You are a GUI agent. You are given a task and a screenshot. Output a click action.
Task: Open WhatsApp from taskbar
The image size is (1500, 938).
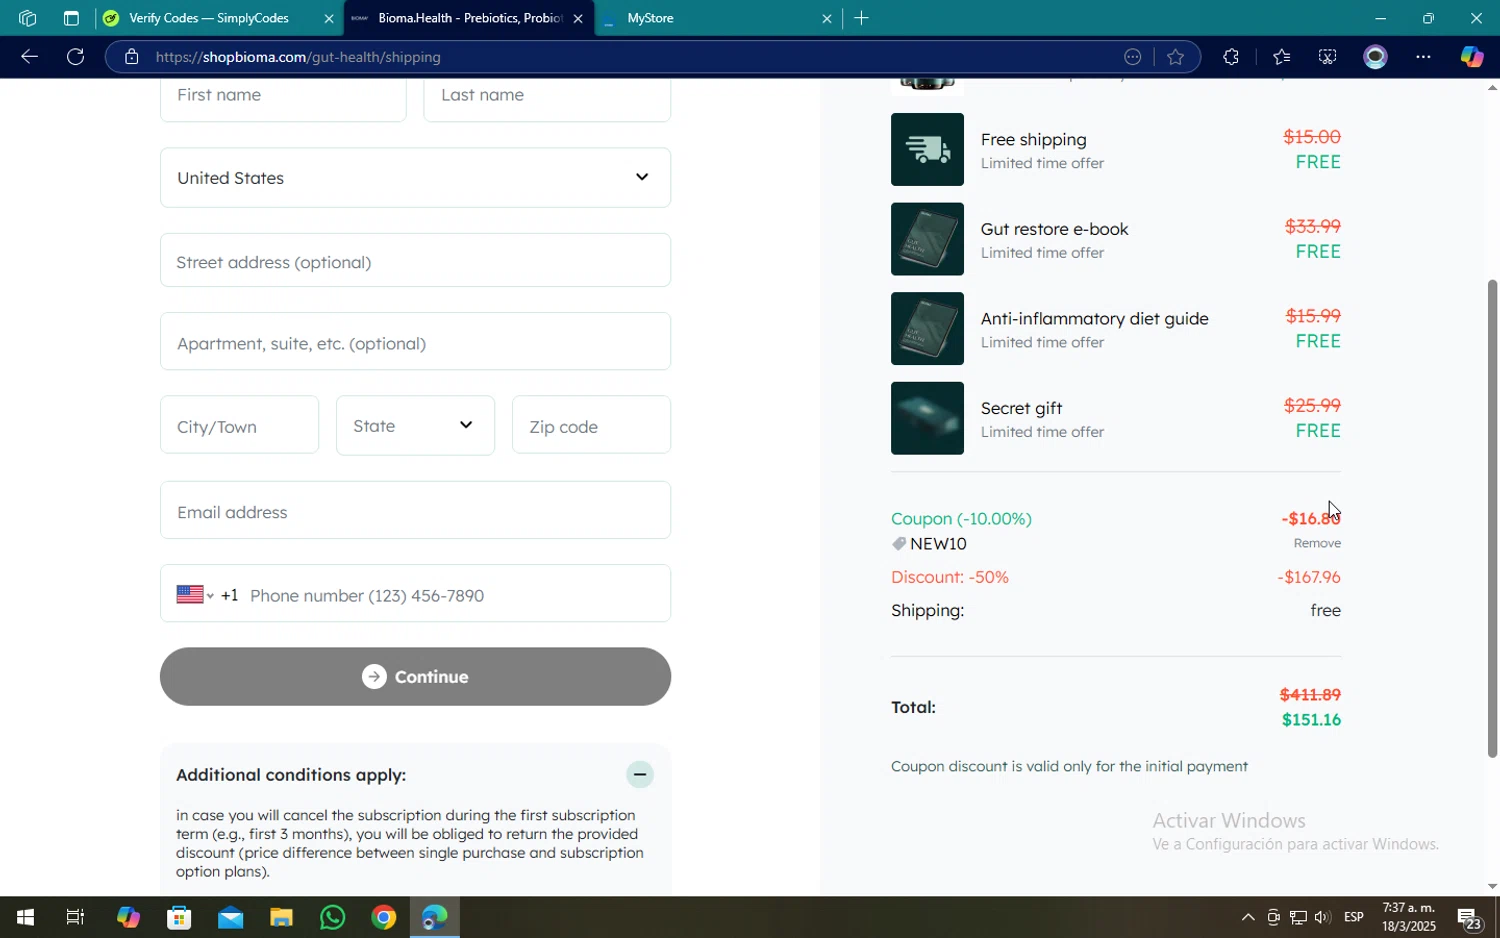[x=332, y=918]
